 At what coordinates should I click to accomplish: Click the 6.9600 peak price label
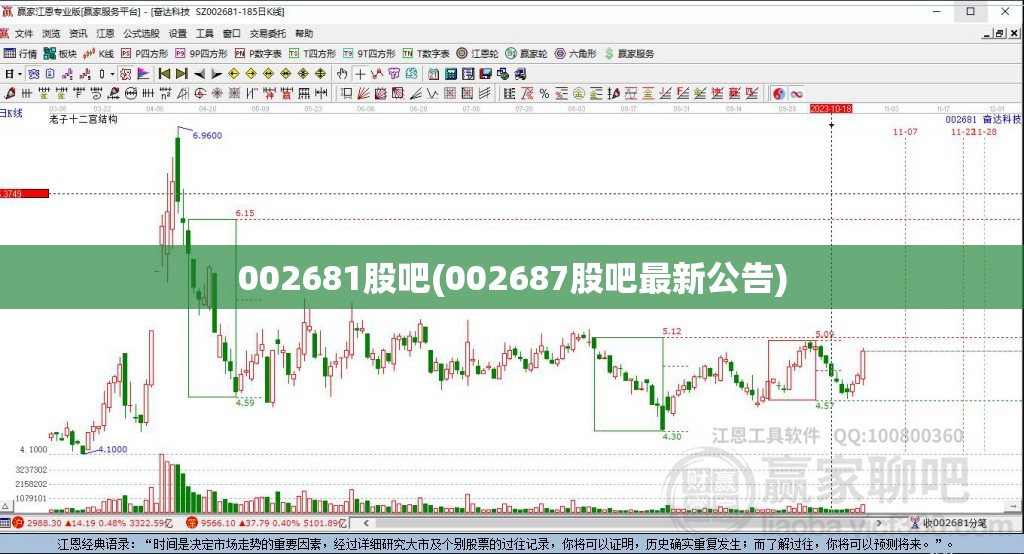tap(207, 135)
